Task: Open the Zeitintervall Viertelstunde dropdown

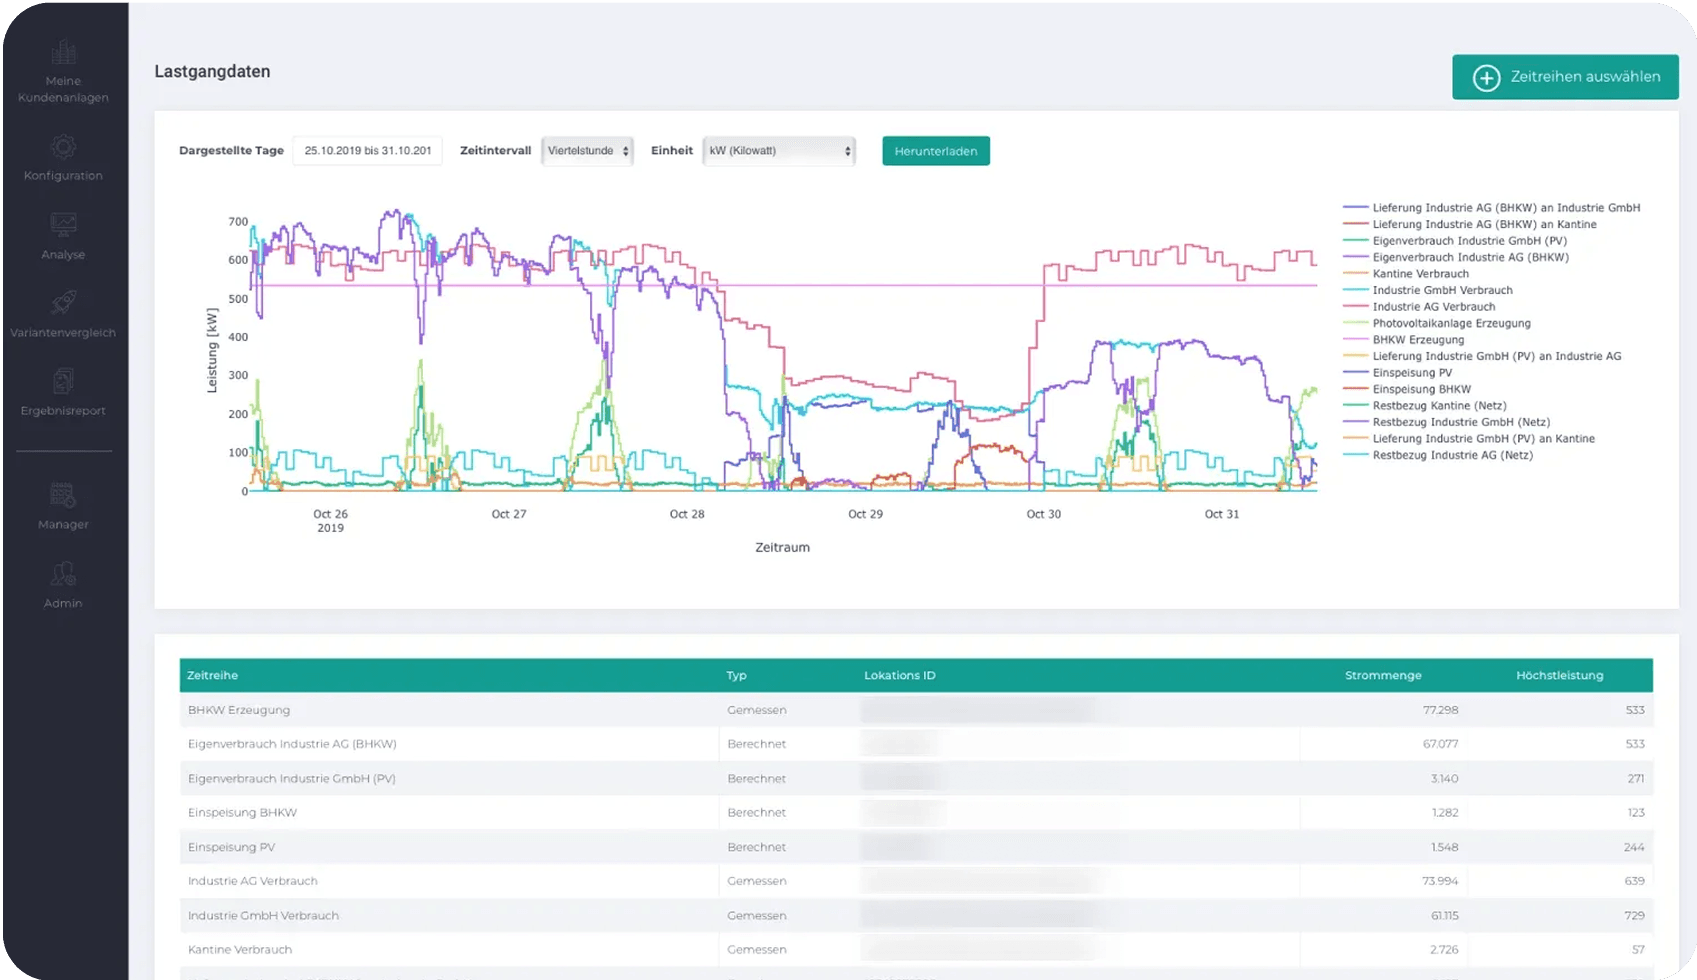Action: 587,151
